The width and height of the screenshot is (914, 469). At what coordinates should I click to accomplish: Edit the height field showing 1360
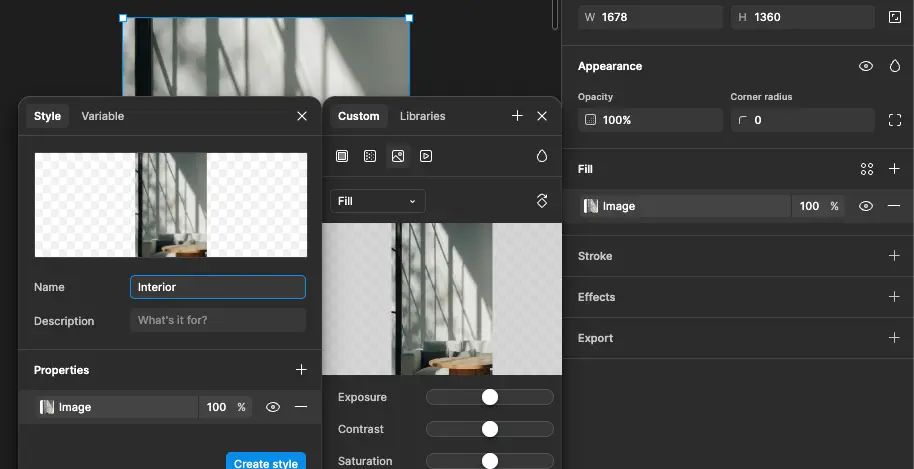coord(803,17)
